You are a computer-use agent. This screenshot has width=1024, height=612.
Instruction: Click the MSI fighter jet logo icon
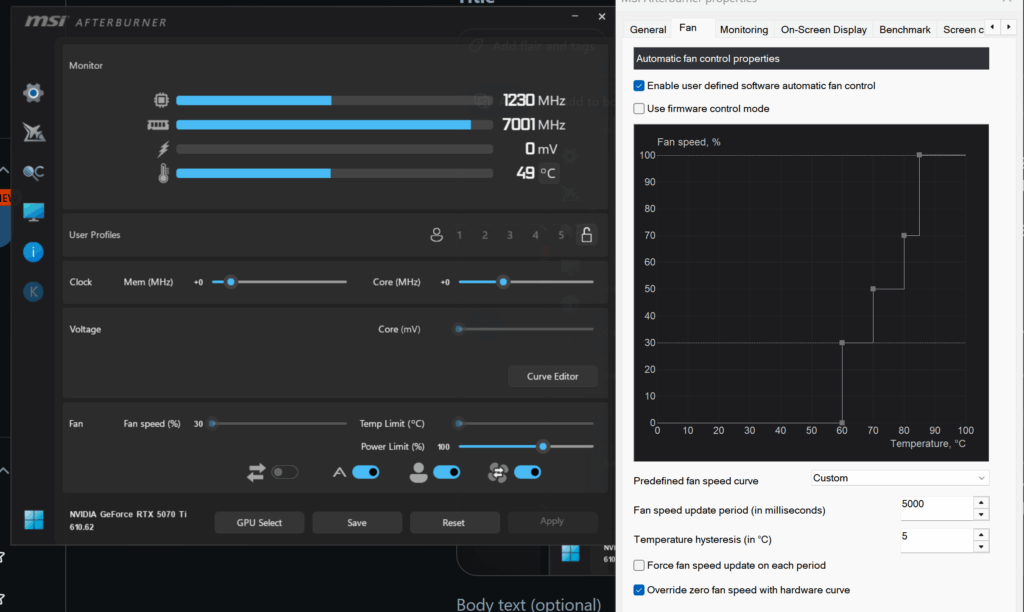pos(33,133)
